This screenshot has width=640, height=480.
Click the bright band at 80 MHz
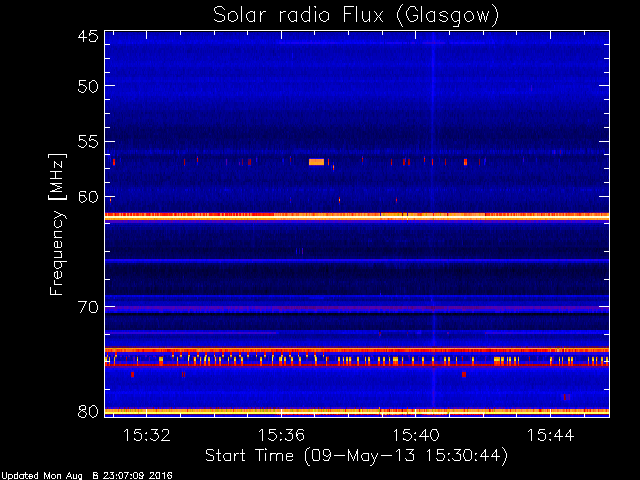pos(357,411)
